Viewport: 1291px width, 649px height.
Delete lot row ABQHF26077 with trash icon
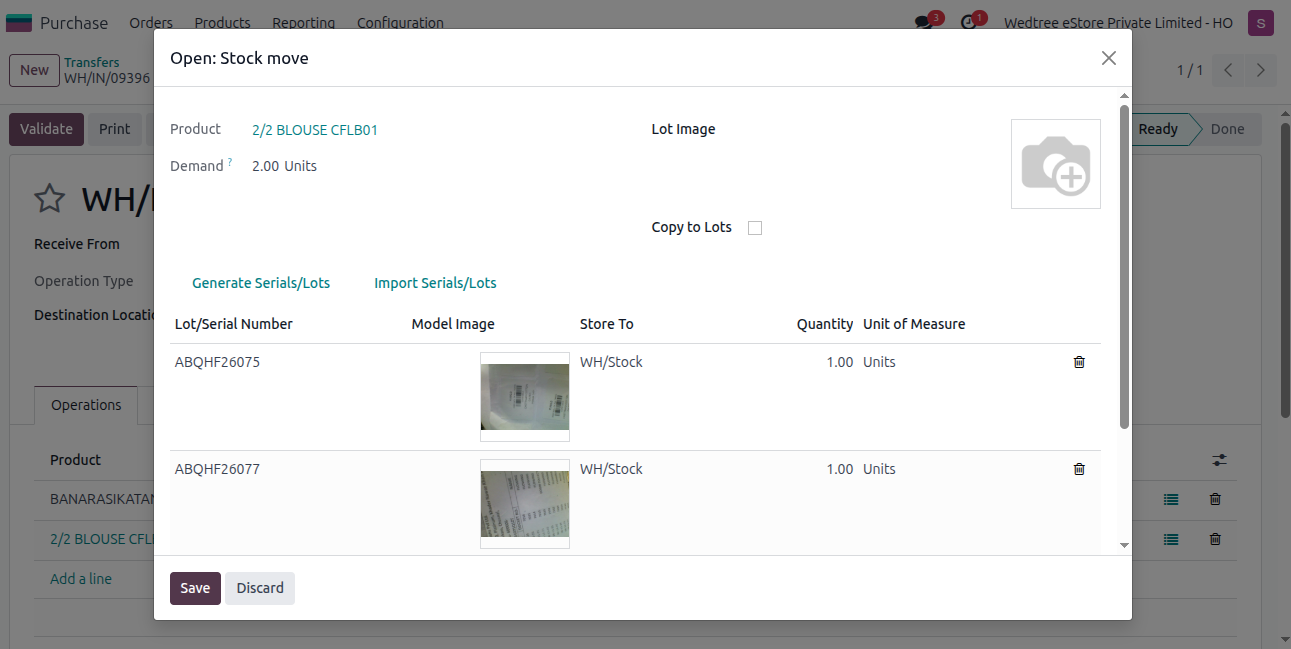point(1078,469)
